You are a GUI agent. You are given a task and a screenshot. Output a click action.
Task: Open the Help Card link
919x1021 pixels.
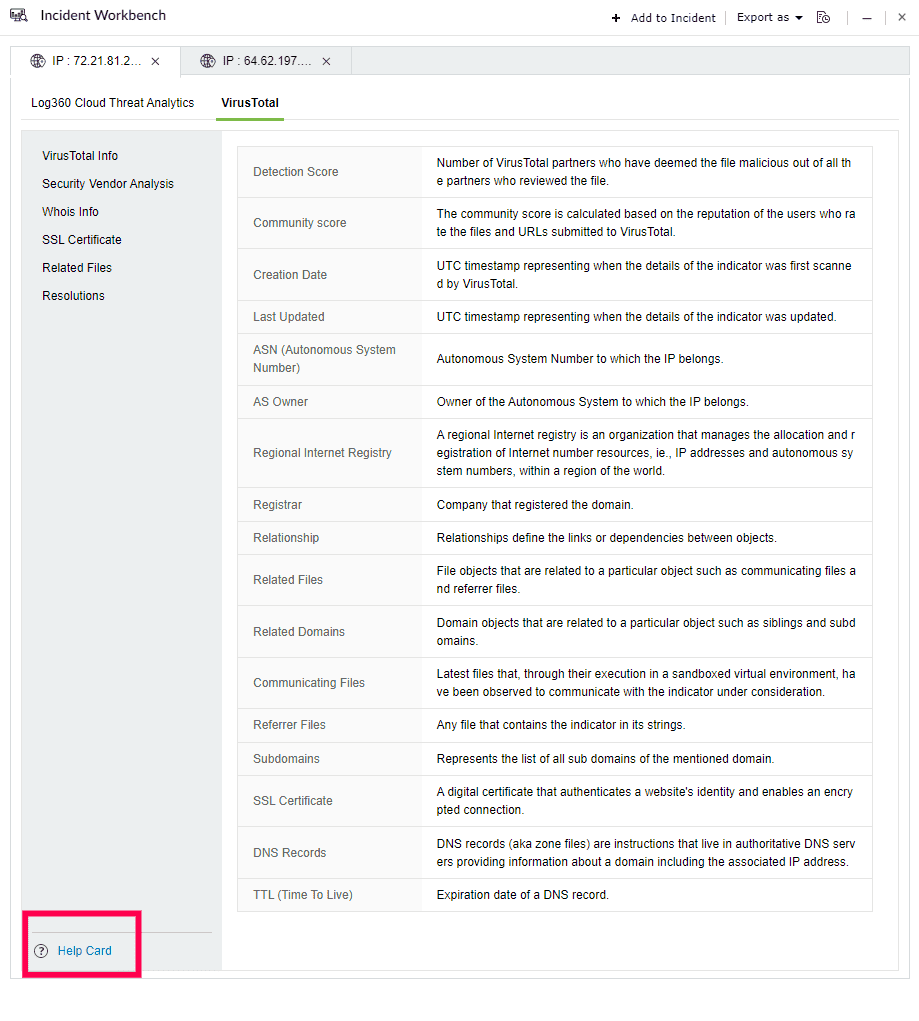coord(85,950)
